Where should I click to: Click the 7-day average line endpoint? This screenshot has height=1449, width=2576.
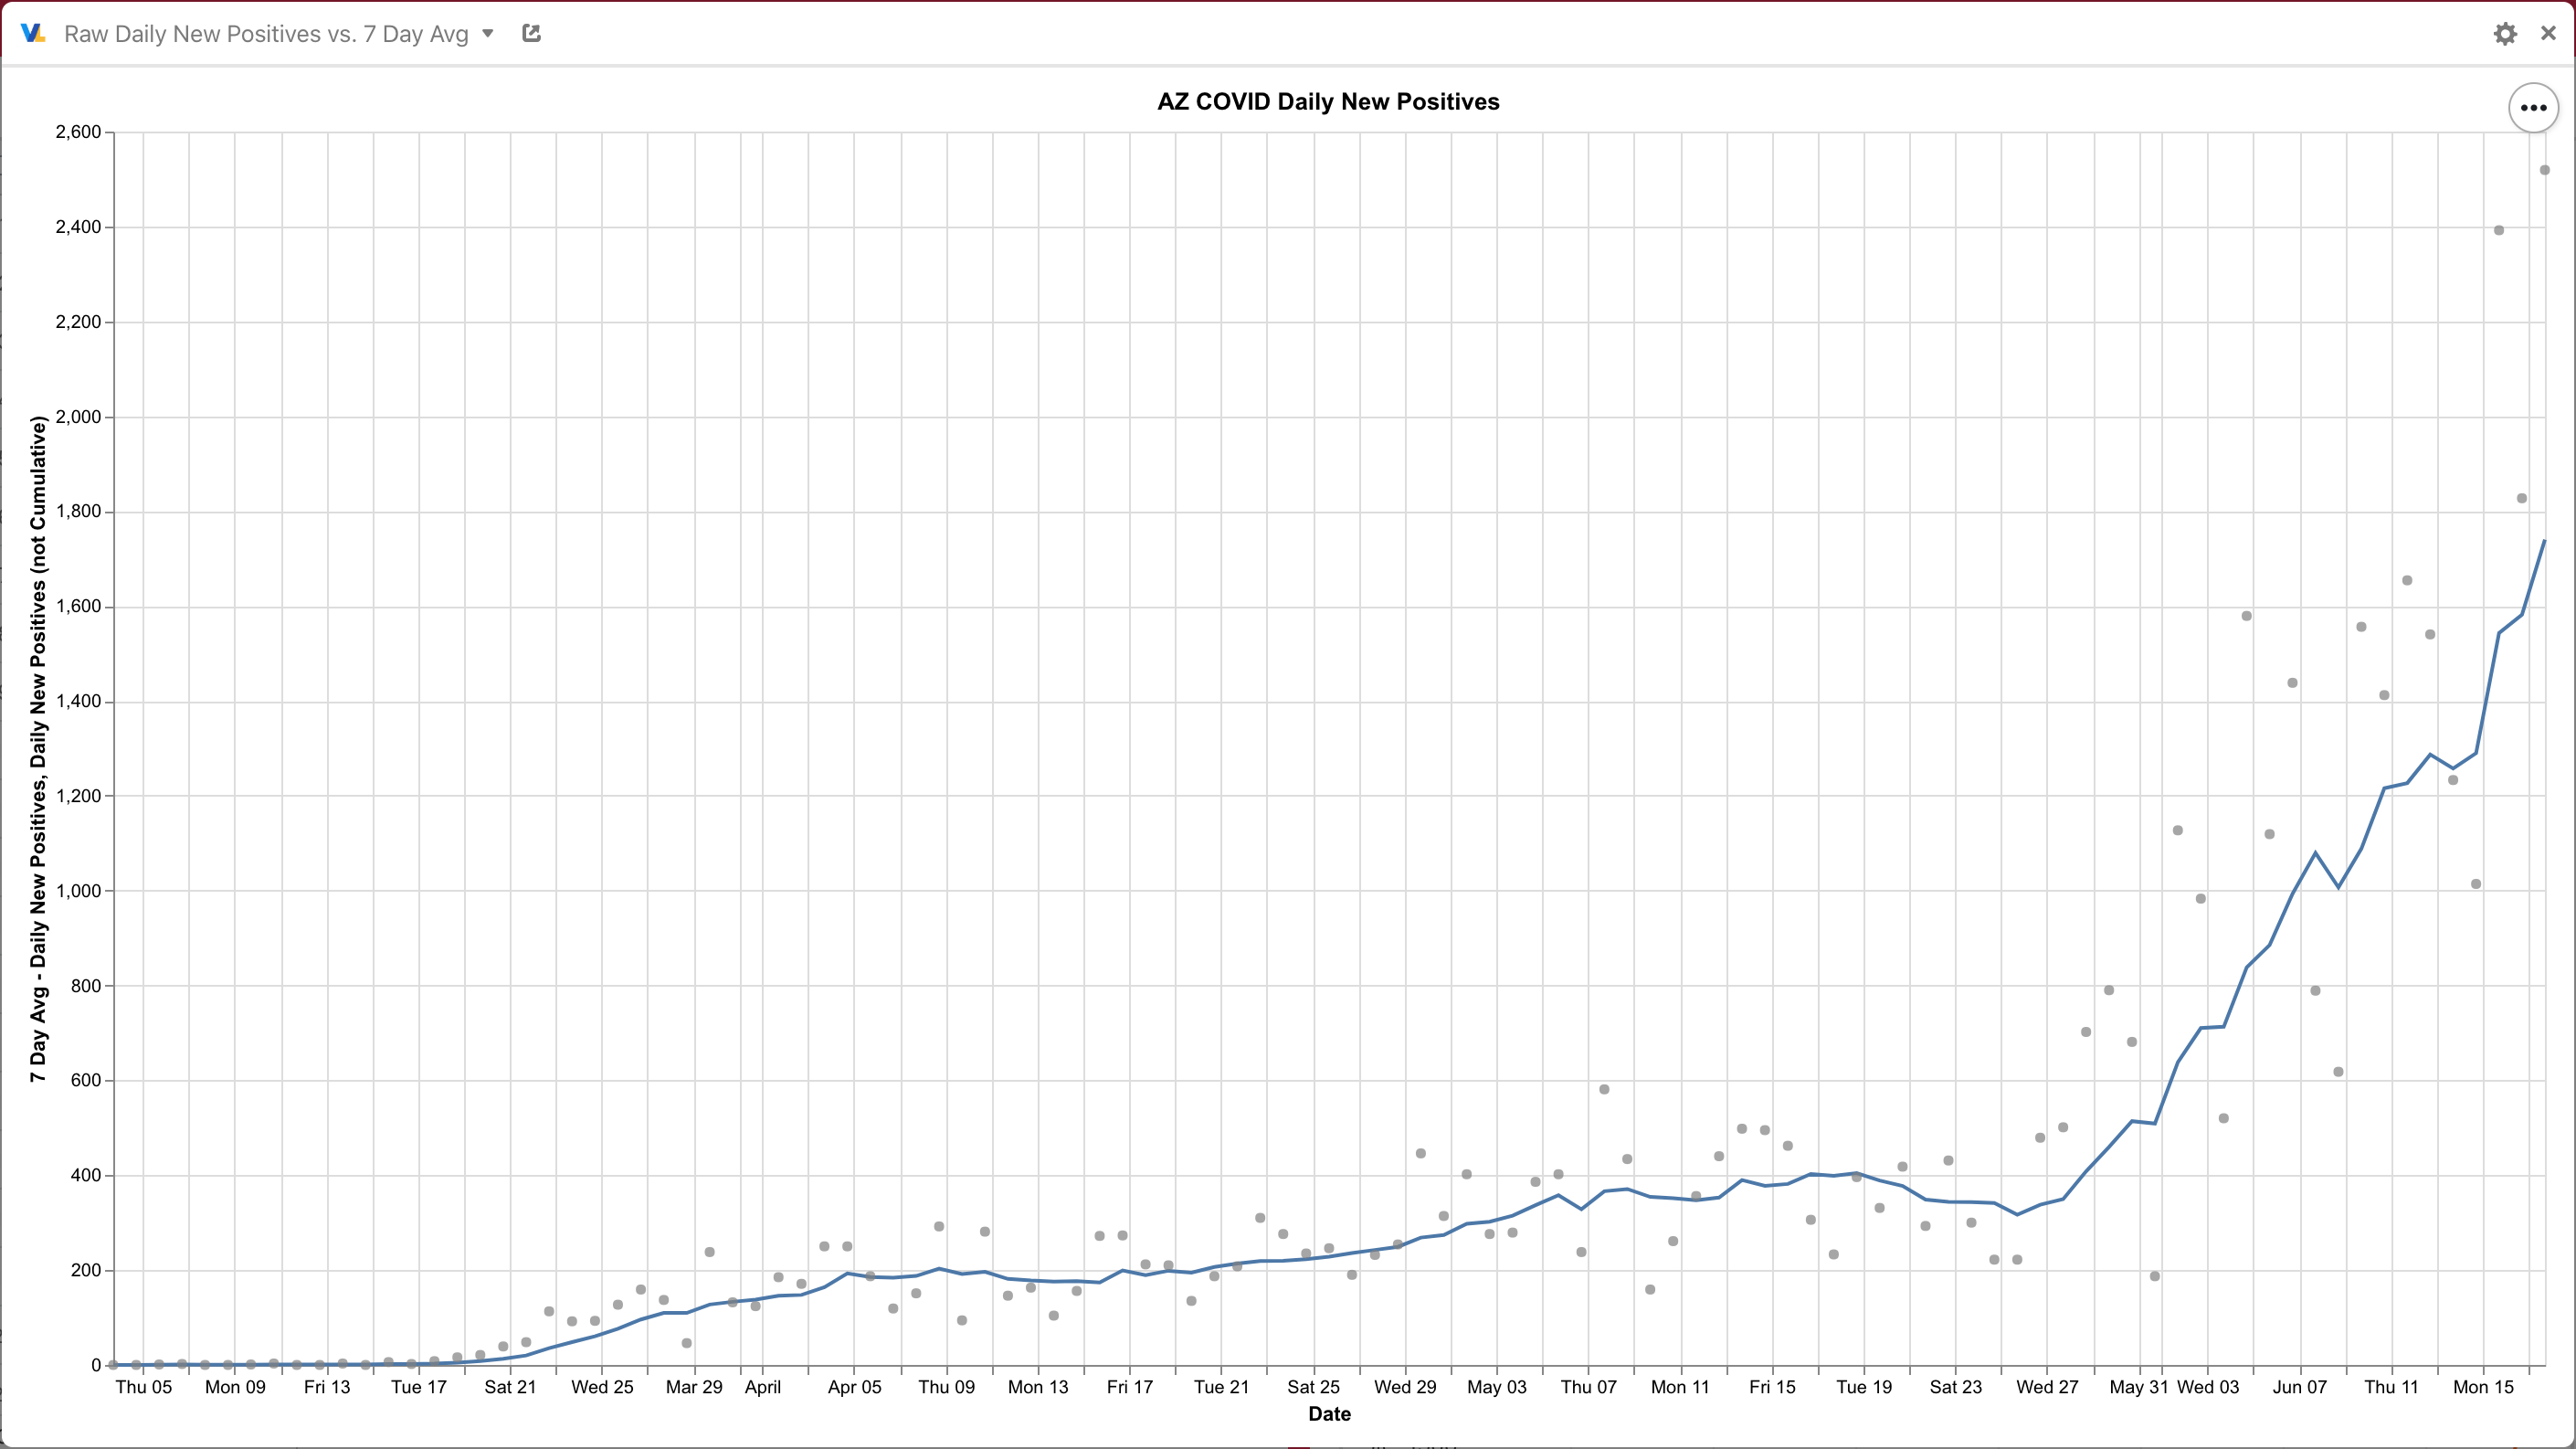click(2544, 541)
